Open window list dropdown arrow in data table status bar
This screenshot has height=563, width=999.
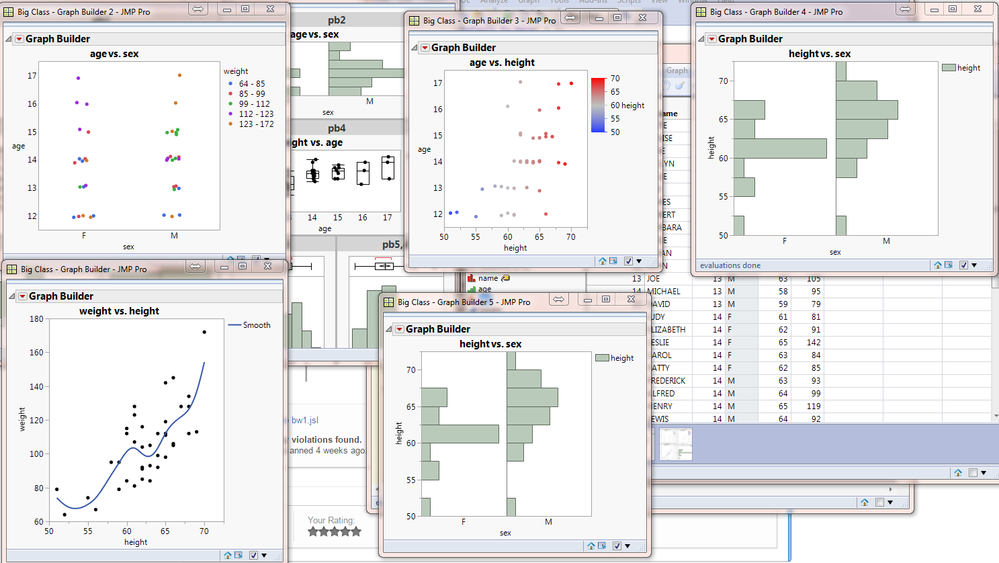coord(983,473)
